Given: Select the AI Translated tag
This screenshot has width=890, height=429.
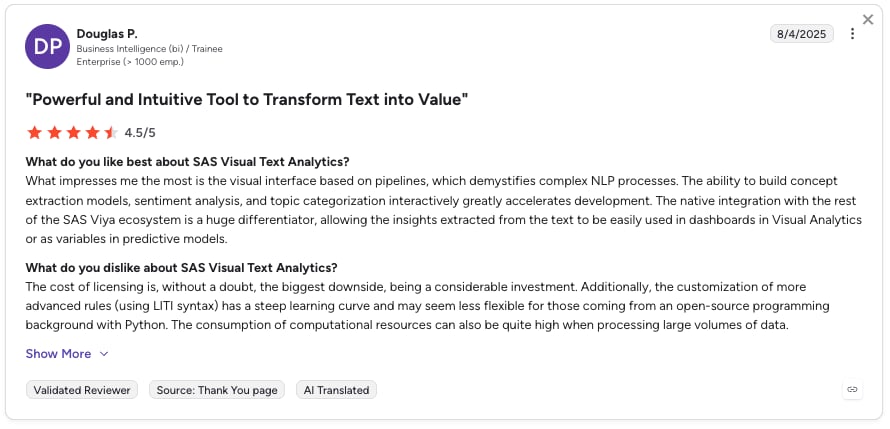Looking at the screenshot, I should pos(336,390).
